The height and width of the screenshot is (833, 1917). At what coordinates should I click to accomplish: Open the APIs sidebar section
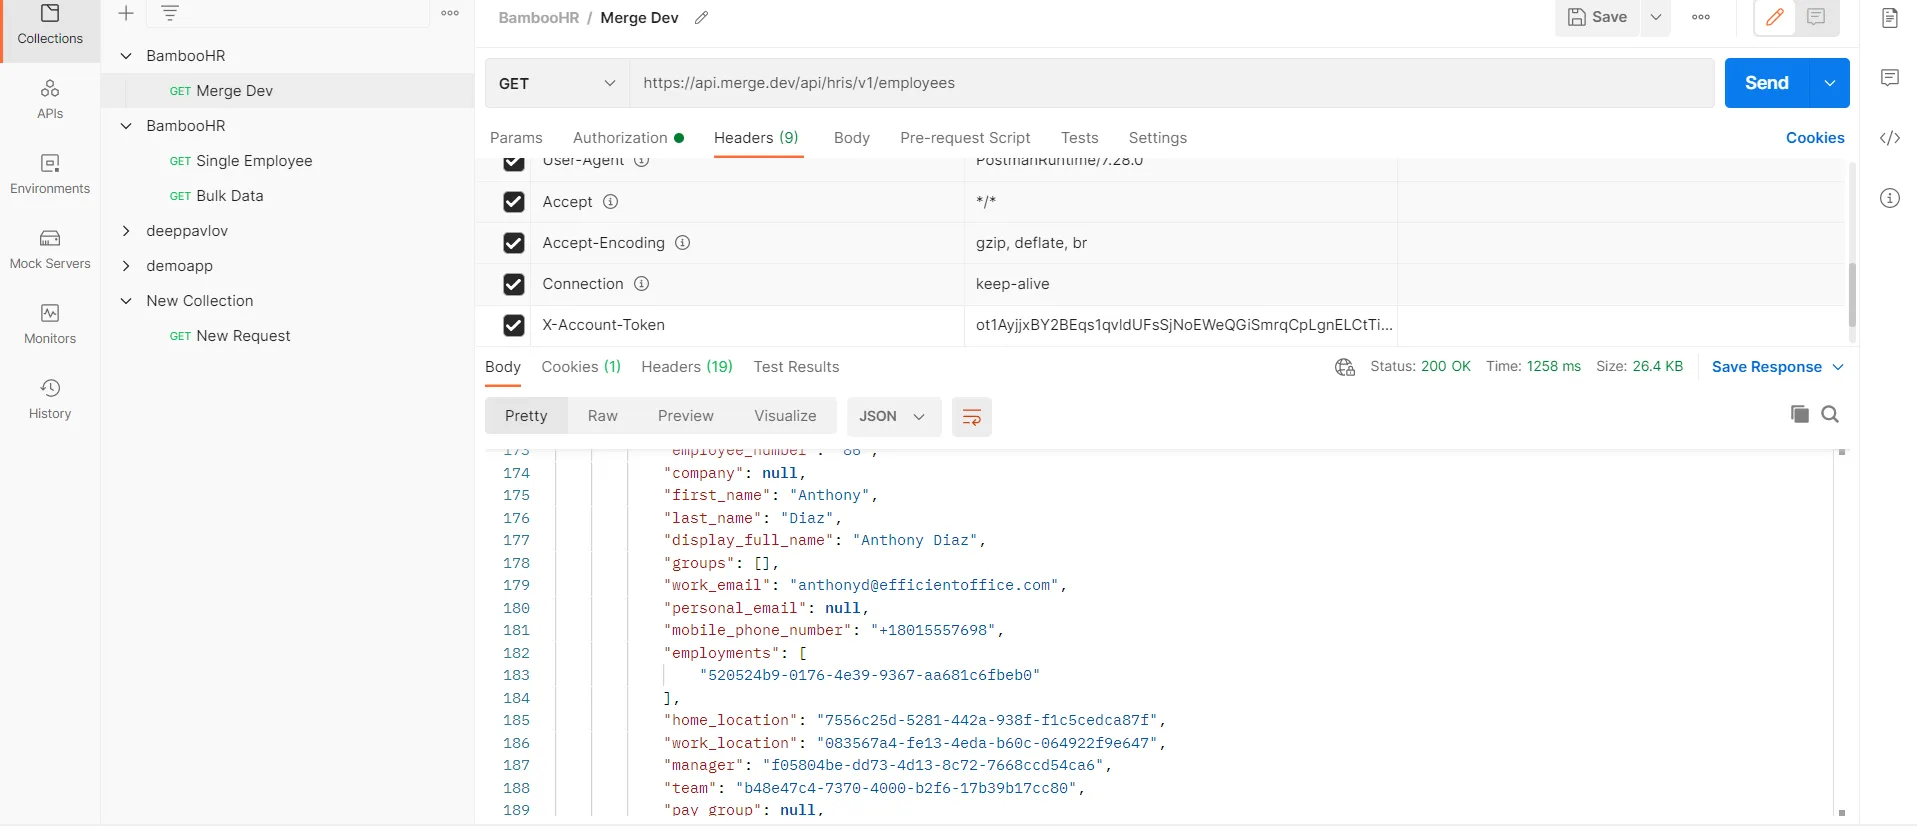(50, 99)
